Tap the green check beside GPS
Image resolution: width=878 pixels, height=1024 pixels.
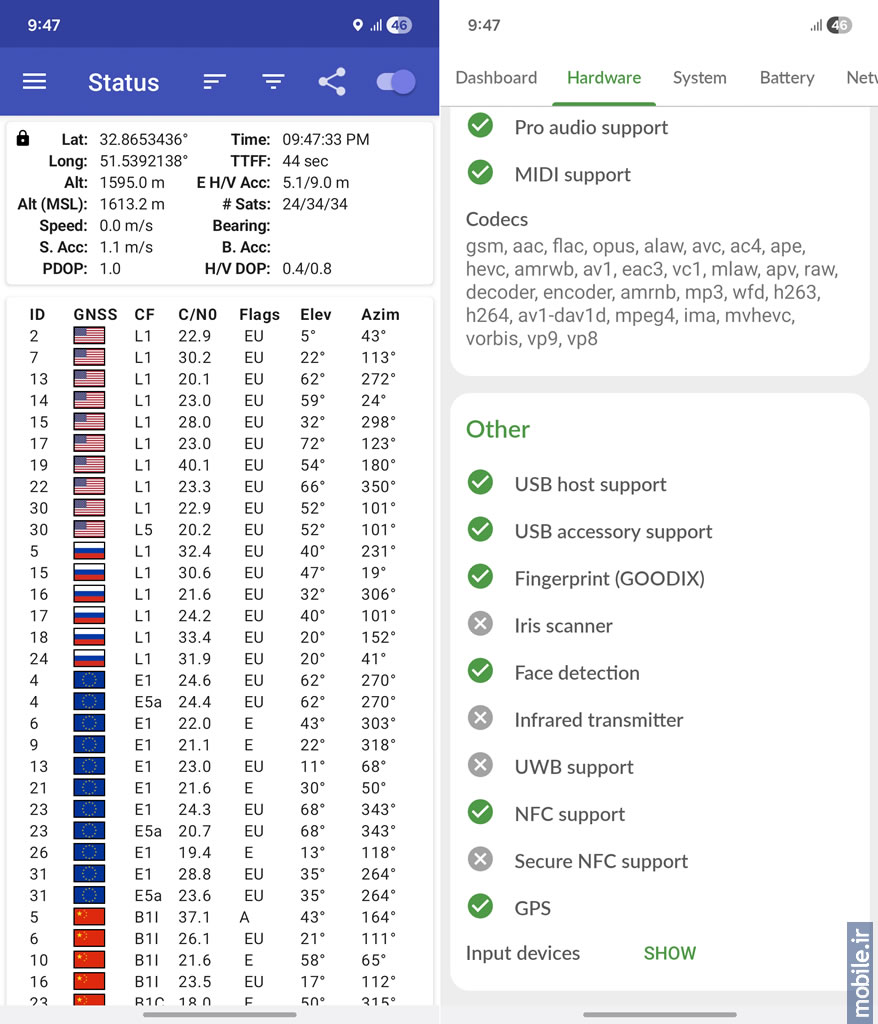[x=480, y=906]
